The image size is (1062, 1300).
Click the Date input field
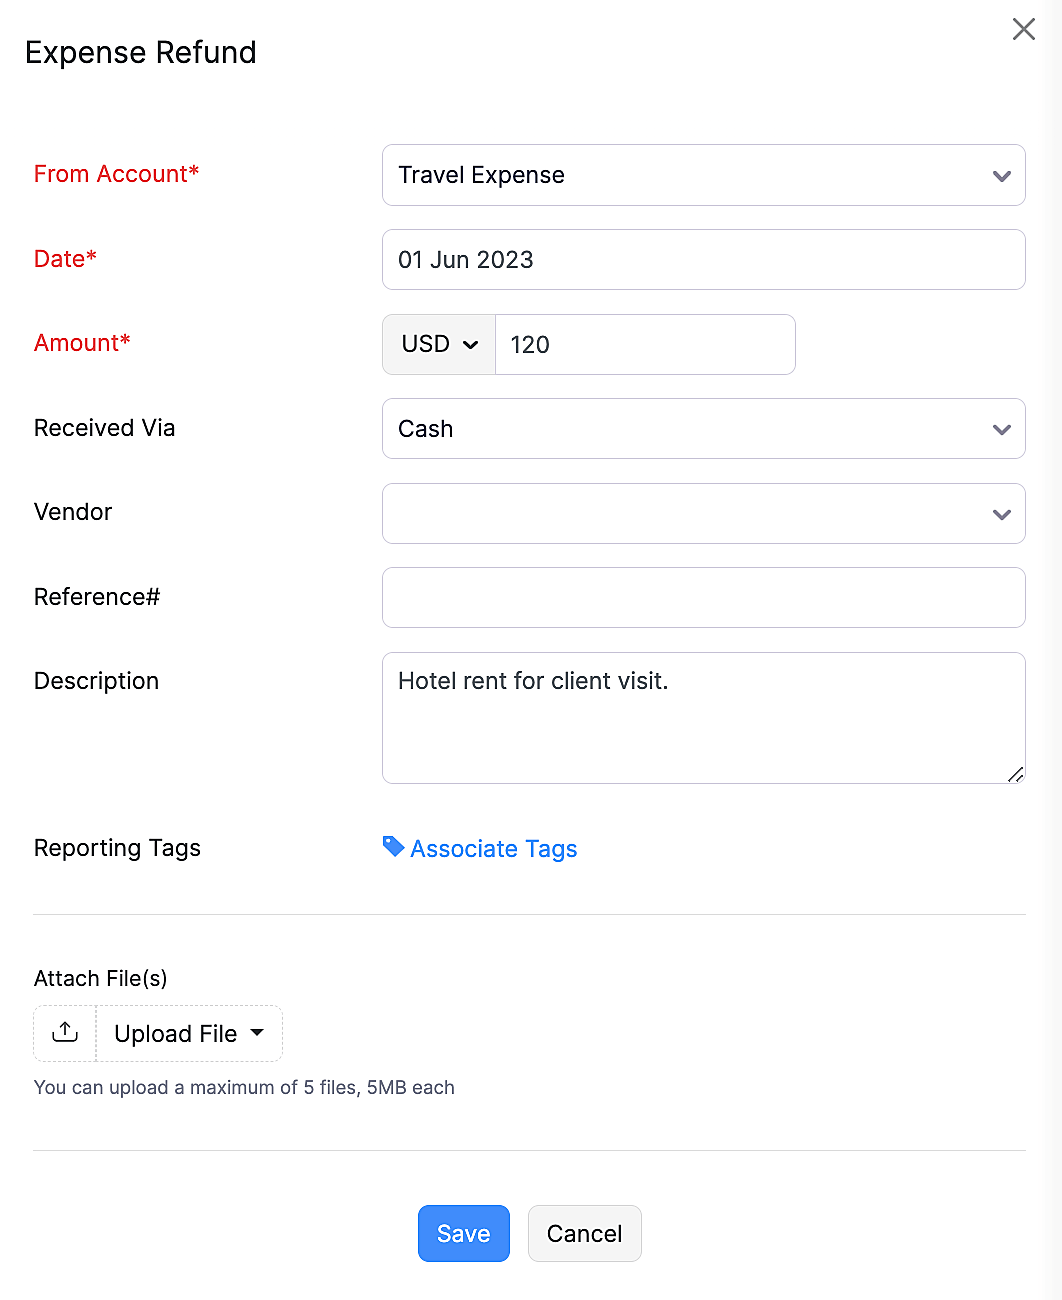pos(702,260)
